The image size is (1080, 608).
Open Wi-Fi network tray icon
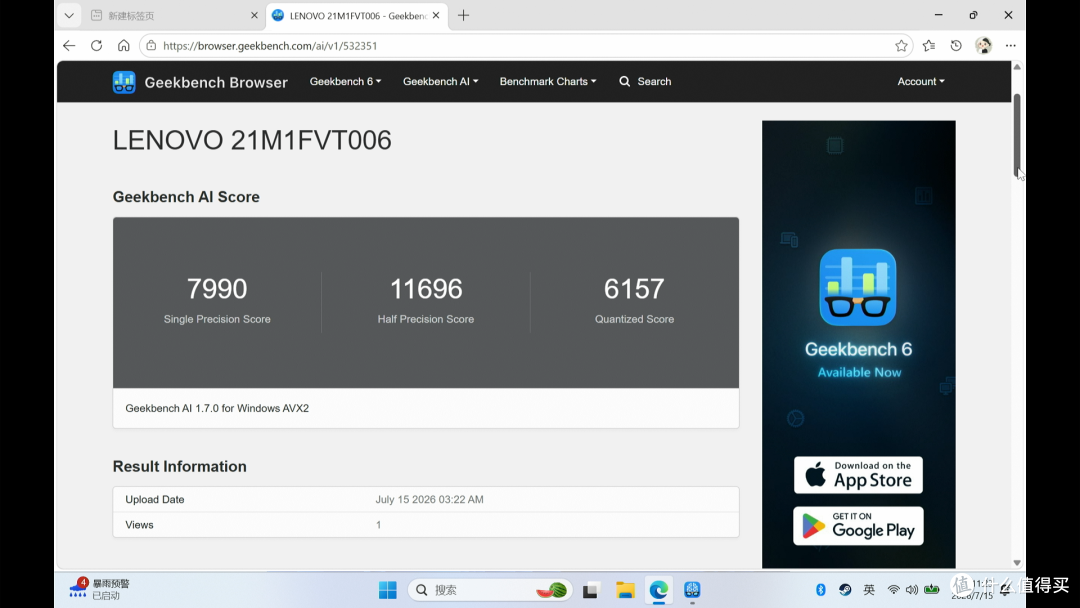tap(893, 589)
